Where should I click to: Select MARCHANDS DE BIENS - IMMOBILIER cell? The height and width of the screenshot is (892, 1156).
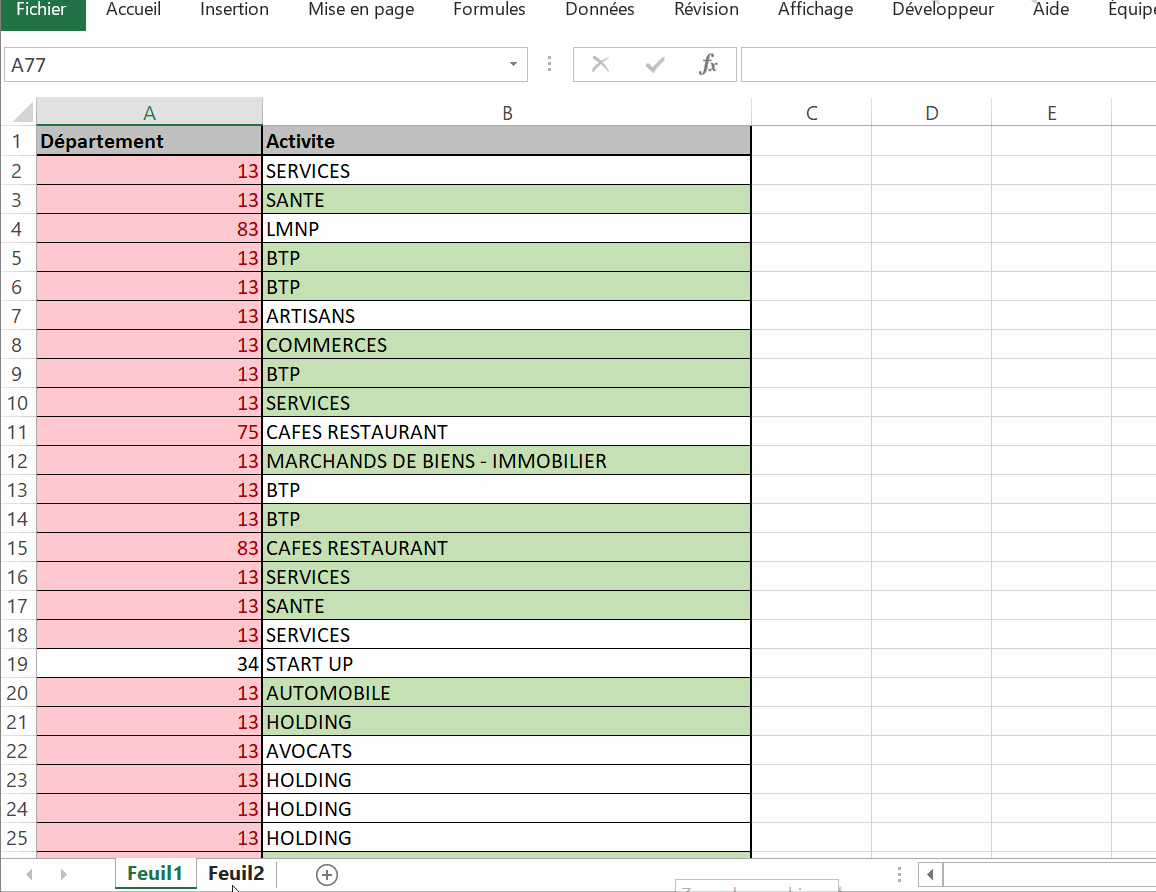(x=507, y=461)
